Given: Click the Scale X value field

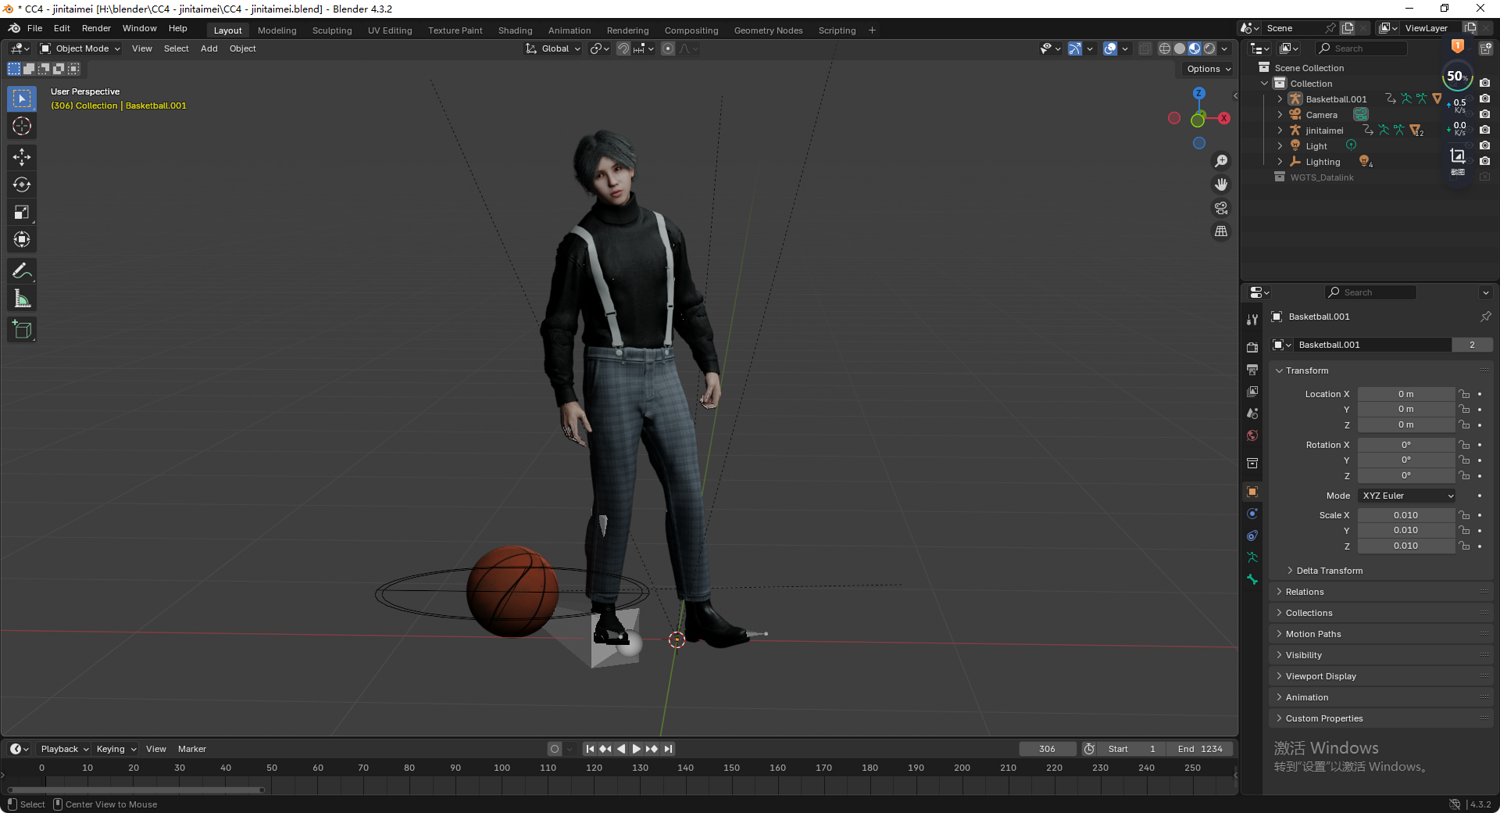Looking at the screenshot, I should (1406, 516).
